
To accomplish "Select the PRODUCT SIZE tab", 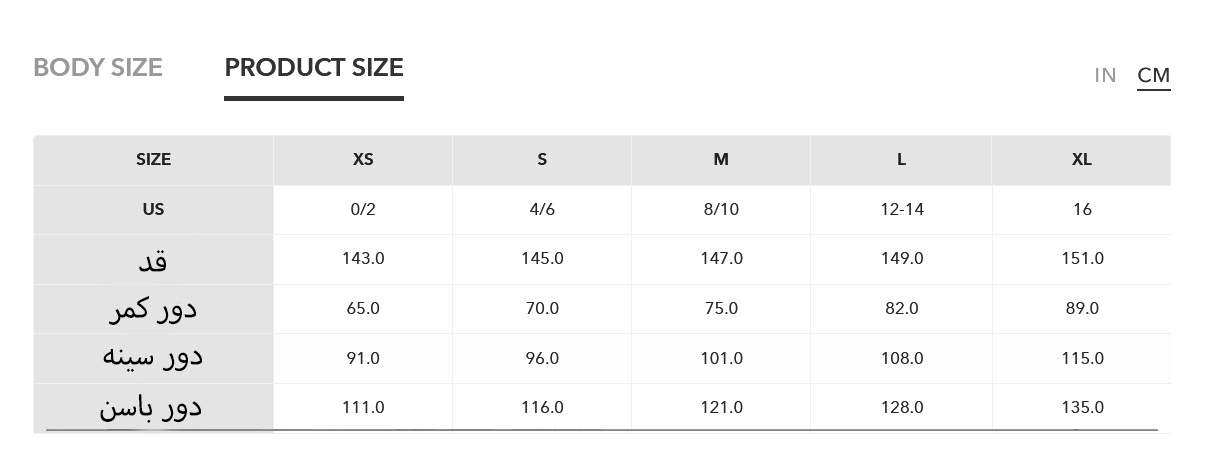I will click(314, 68).
